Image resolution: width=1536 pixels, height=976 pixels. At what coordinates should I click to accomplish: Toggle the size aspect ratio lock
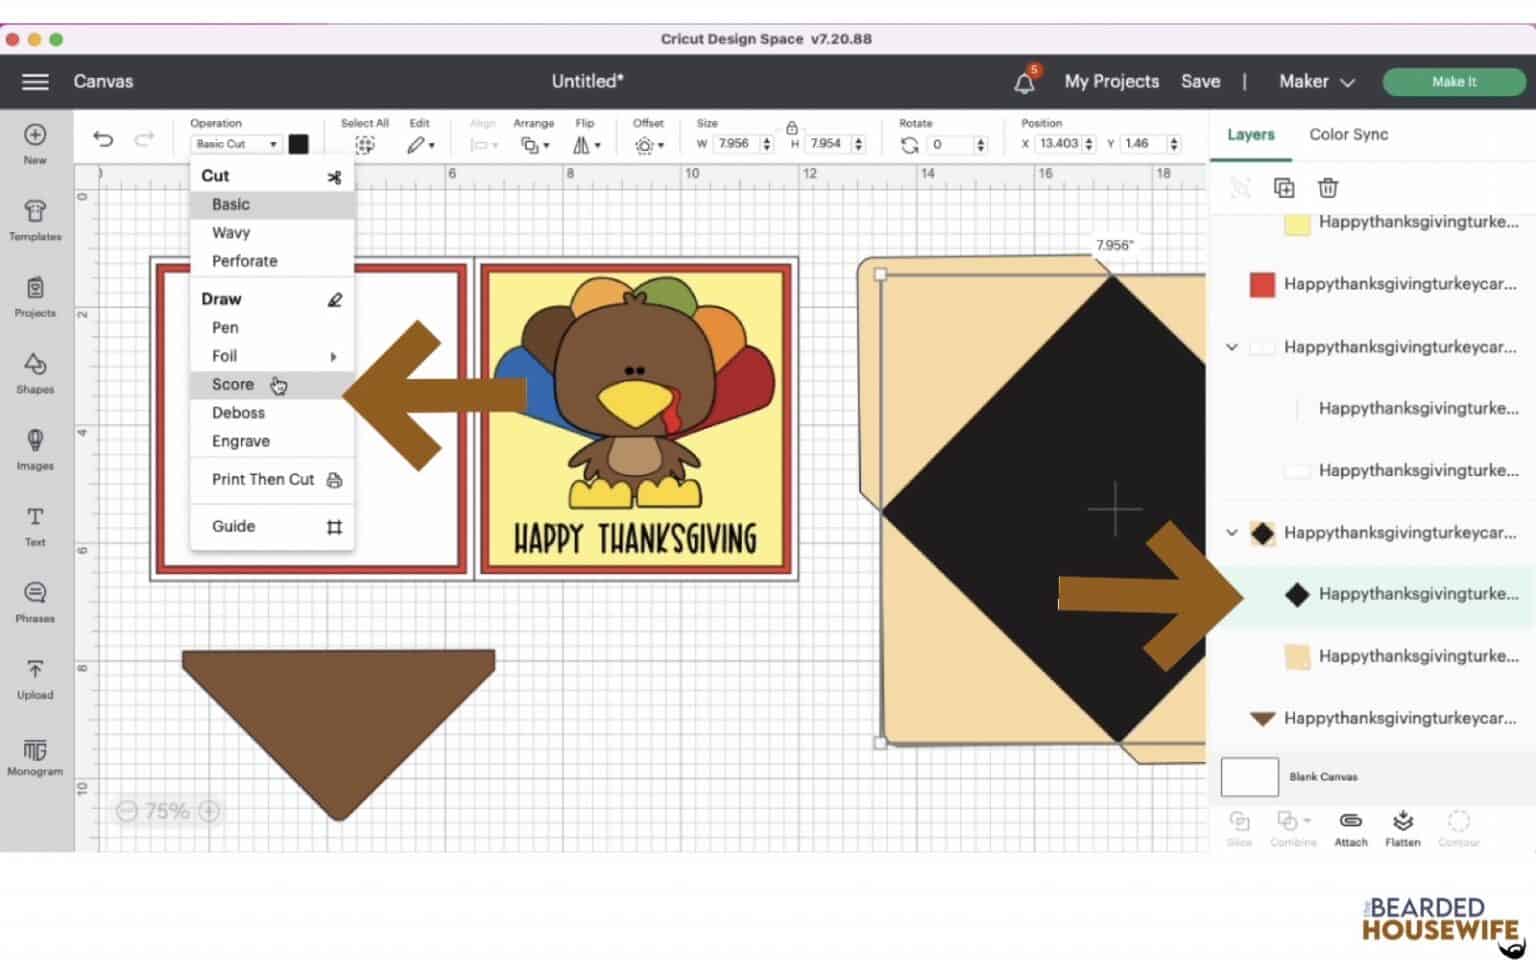791,130
